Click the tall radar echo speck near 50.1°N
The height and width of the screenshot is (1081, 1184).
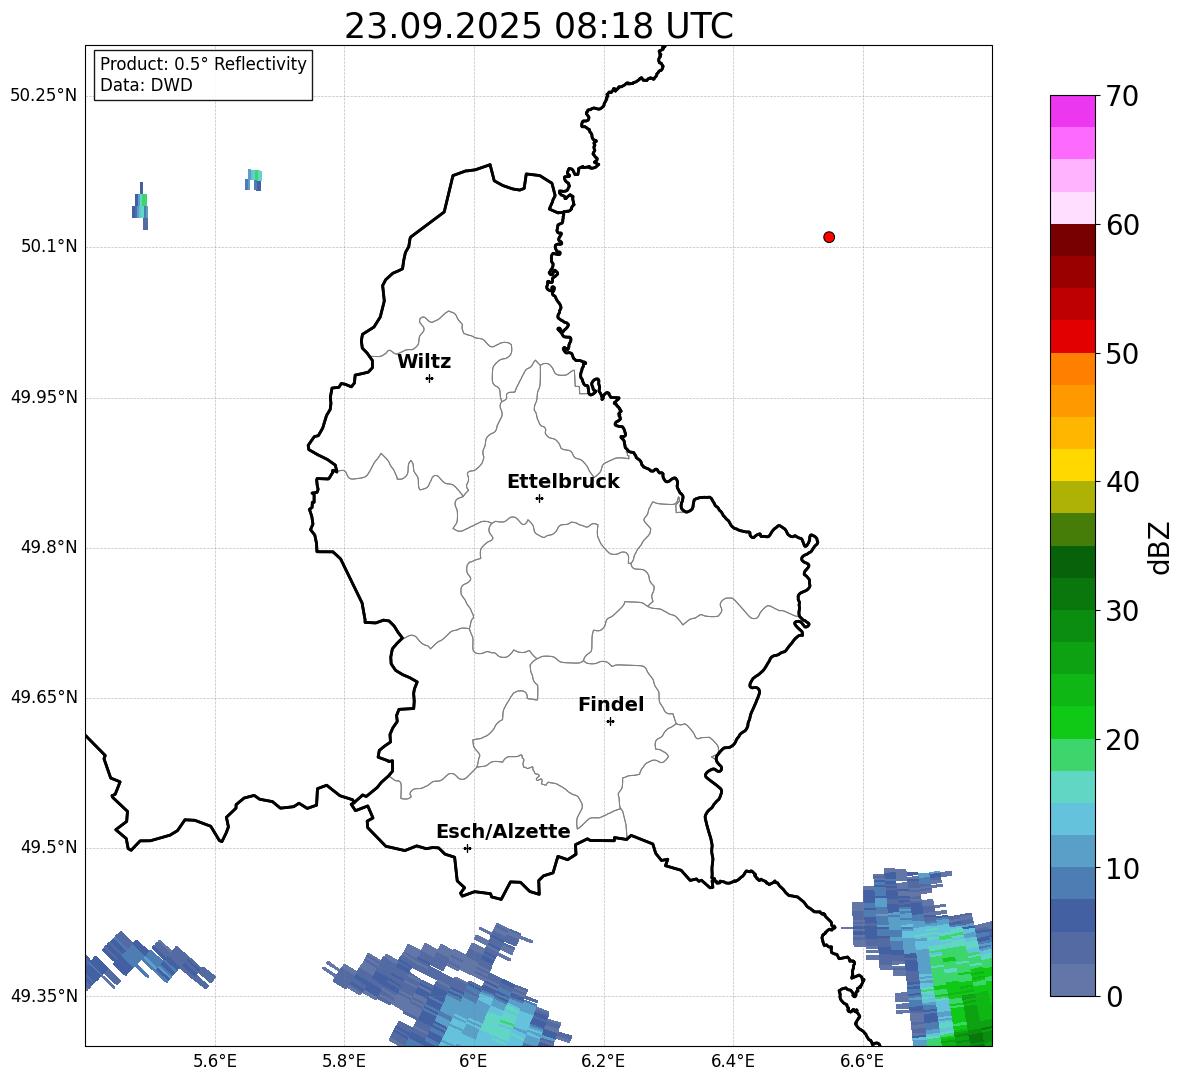coord(140,206)
